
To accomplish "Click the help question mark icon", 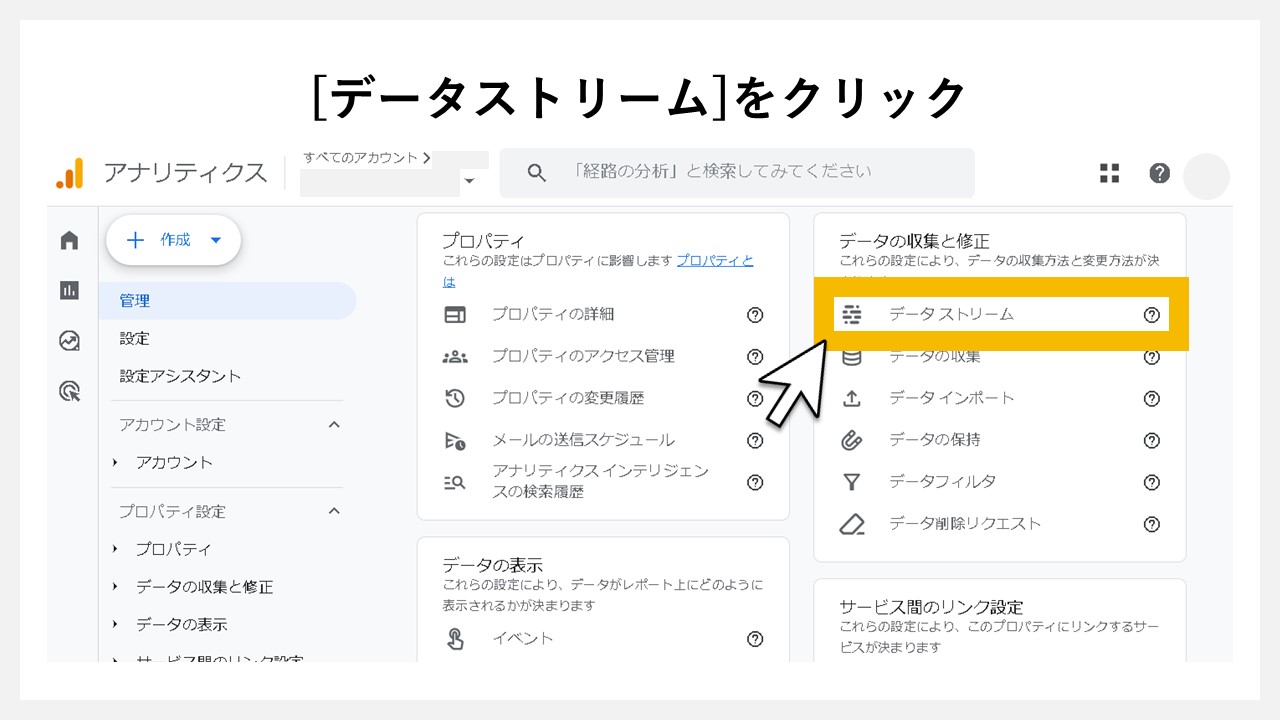I will pos(1158,173).
